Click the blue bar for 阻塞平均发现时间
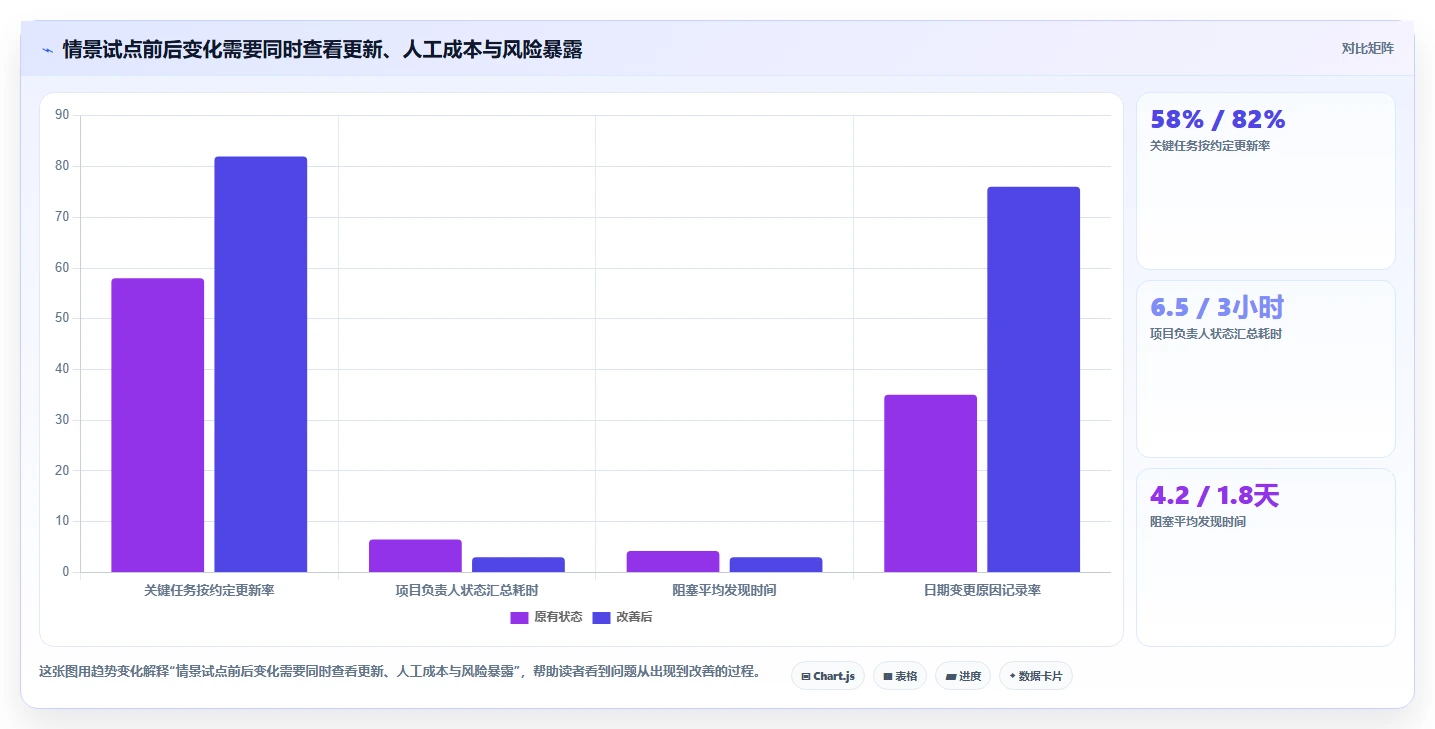Screen dimensions: 1435x729 tap(776, 565)
